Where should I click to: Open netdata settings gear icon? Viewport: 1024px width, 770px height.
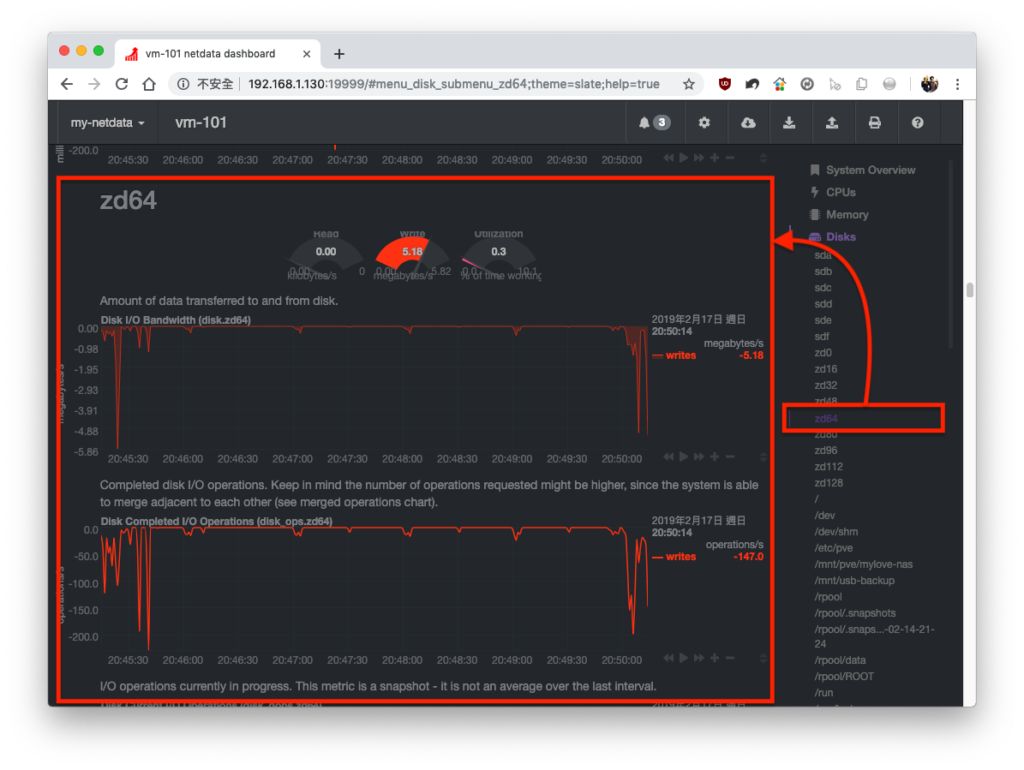[704, 122]
